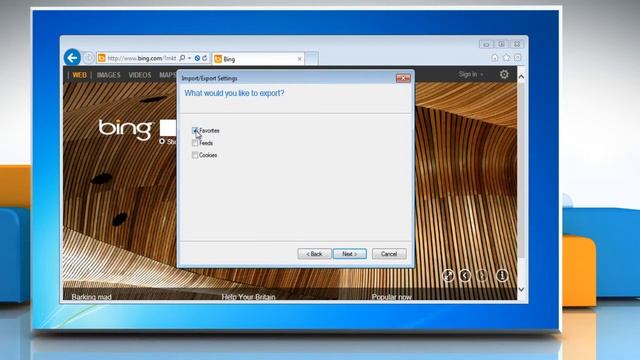
Task: Check the Cookies checkbox
Action: pos(195,155)
